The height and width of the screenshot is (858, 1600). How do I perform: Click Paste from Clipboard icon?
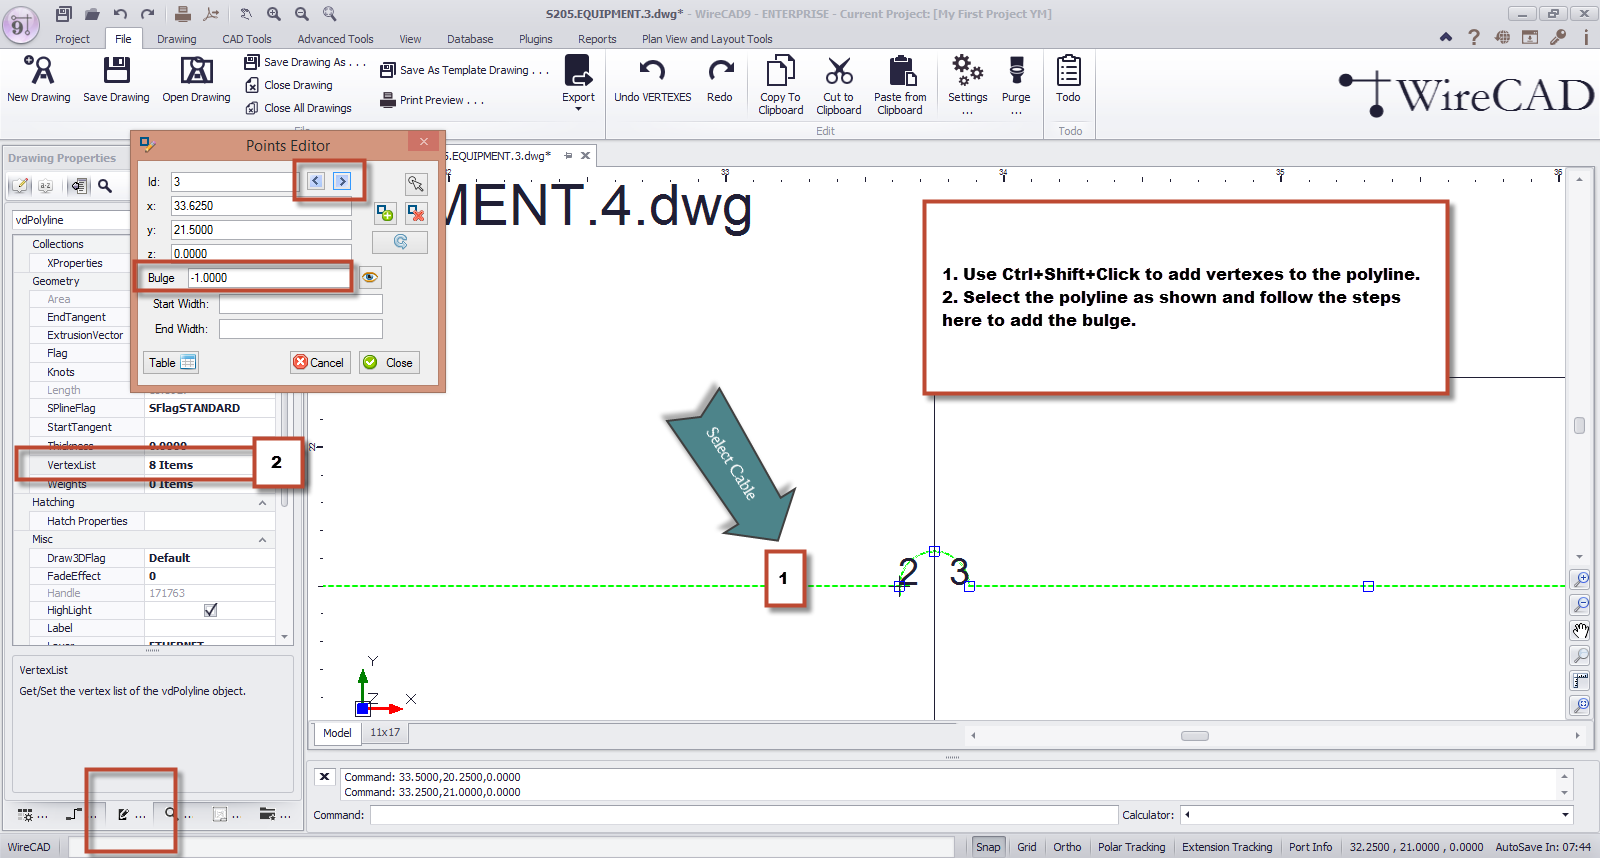coord(901,71)
